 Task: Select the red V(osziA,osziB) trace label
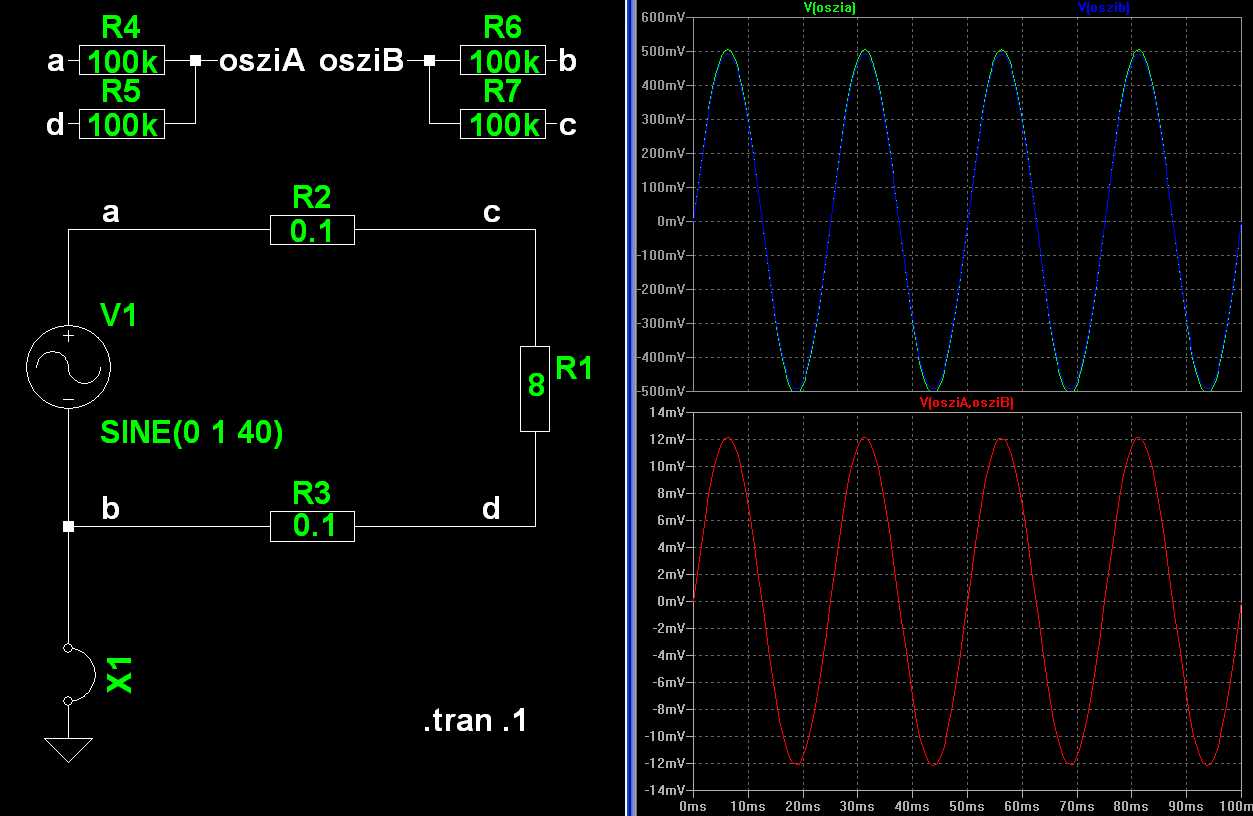pos(966,402)
